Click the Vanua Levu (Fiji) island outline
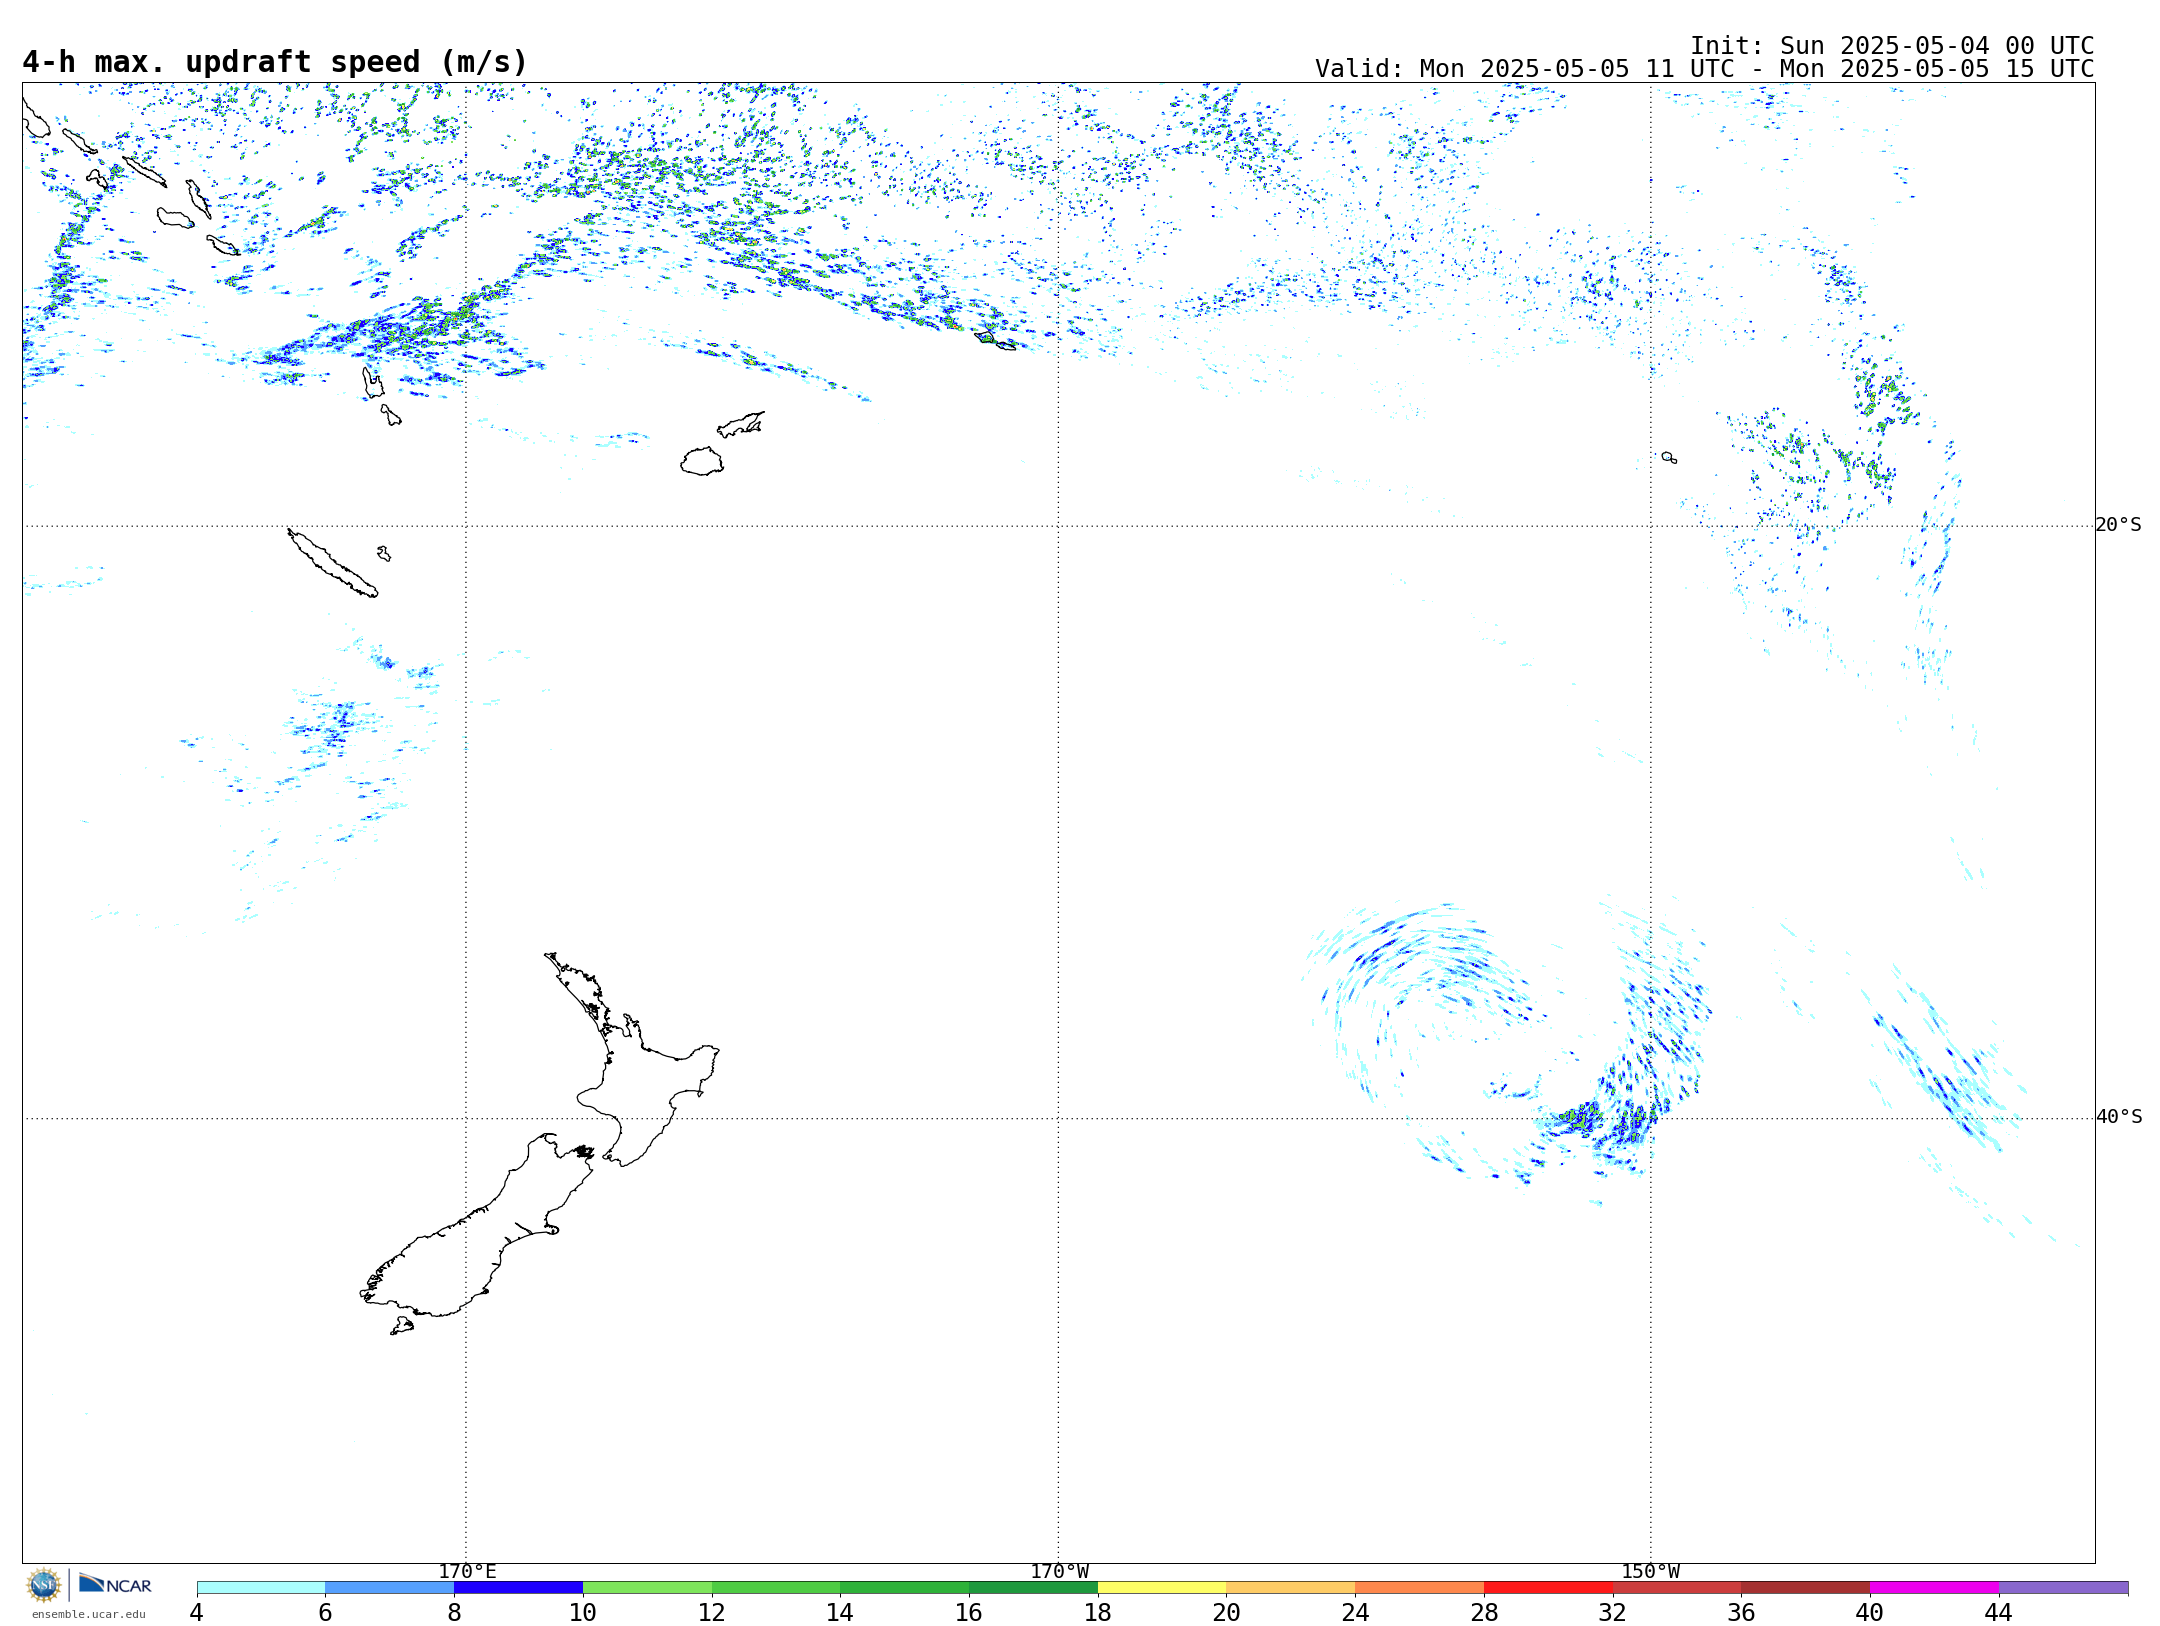This screenshot has height=1626, width=2160. [741, 425]
